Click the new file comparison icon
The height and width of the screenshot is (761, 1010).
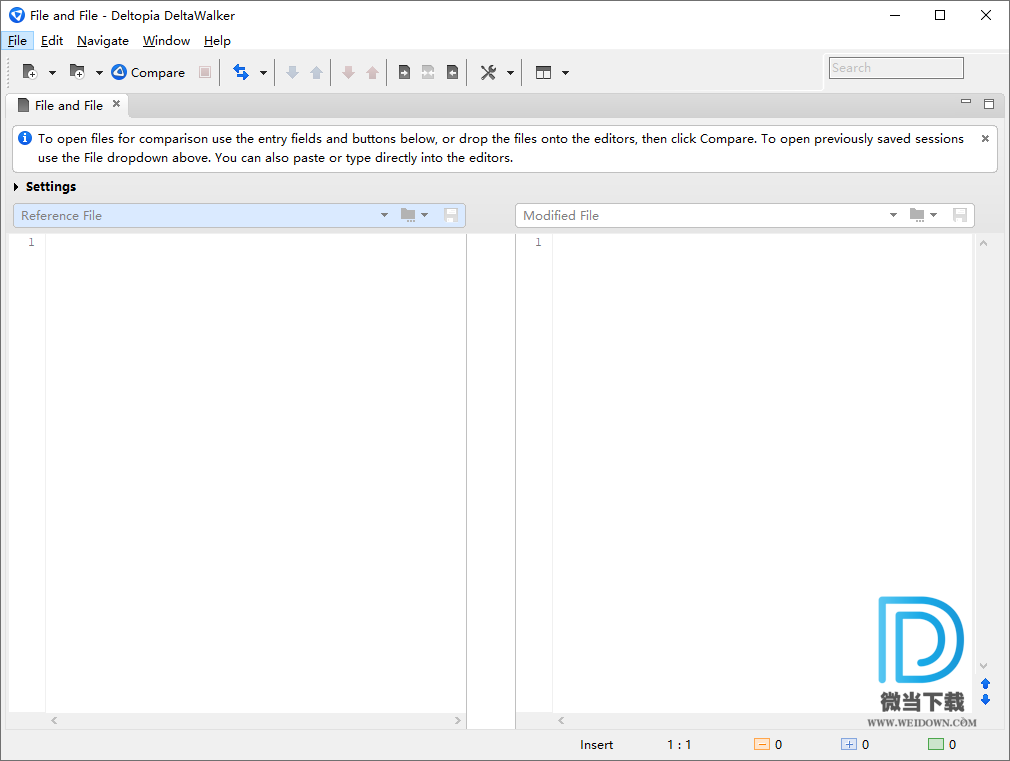pos(30,72)
